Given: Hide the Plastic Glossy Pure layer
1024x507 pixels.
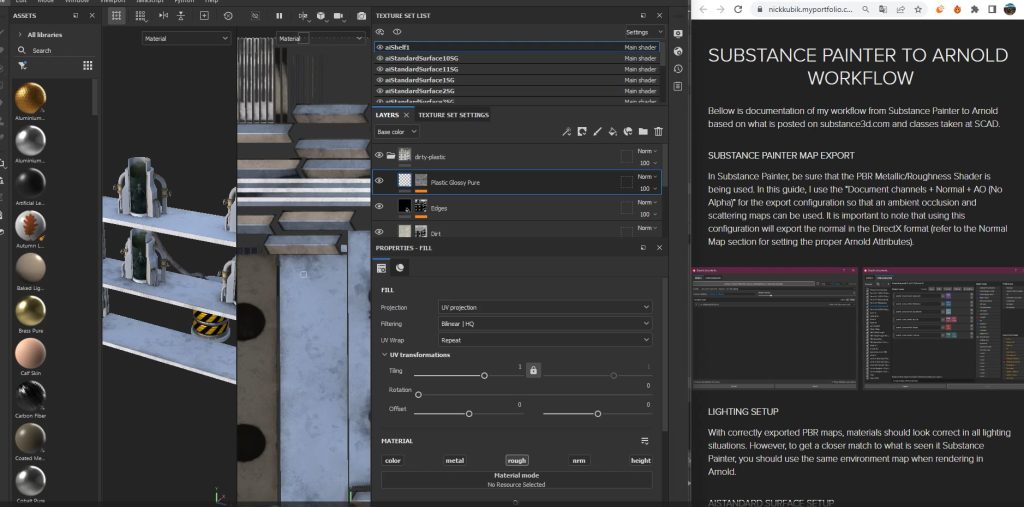Looking at the screenshot, I should (379, 181).
